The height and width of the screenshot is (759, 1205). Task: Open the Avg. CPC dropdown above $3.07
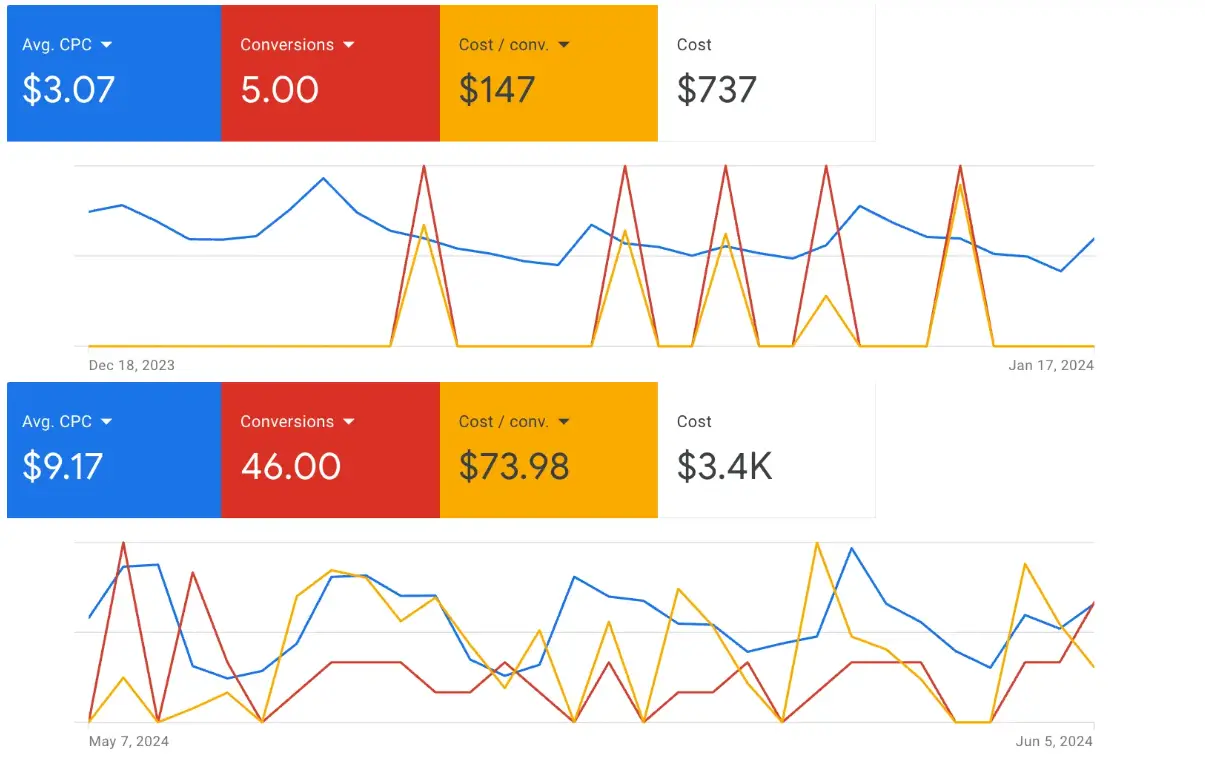[107, 45]
